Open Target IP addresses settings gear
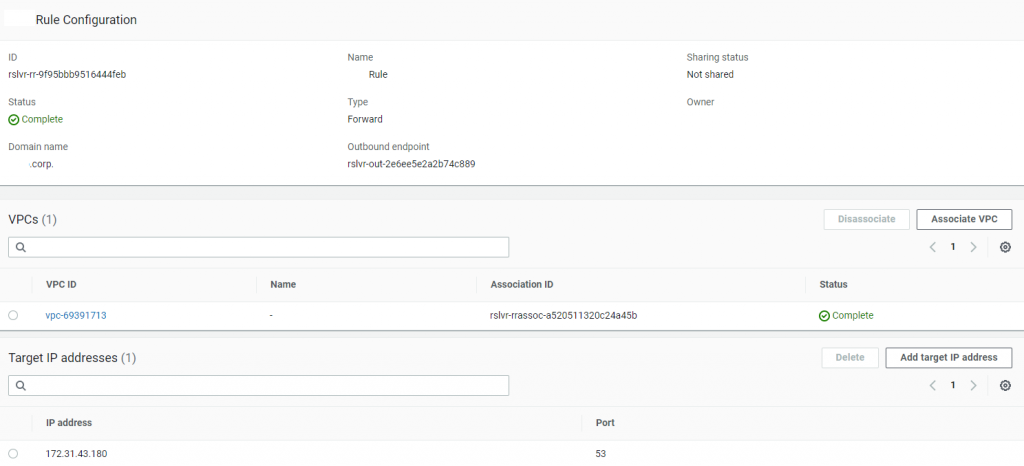 point(1005,385)
